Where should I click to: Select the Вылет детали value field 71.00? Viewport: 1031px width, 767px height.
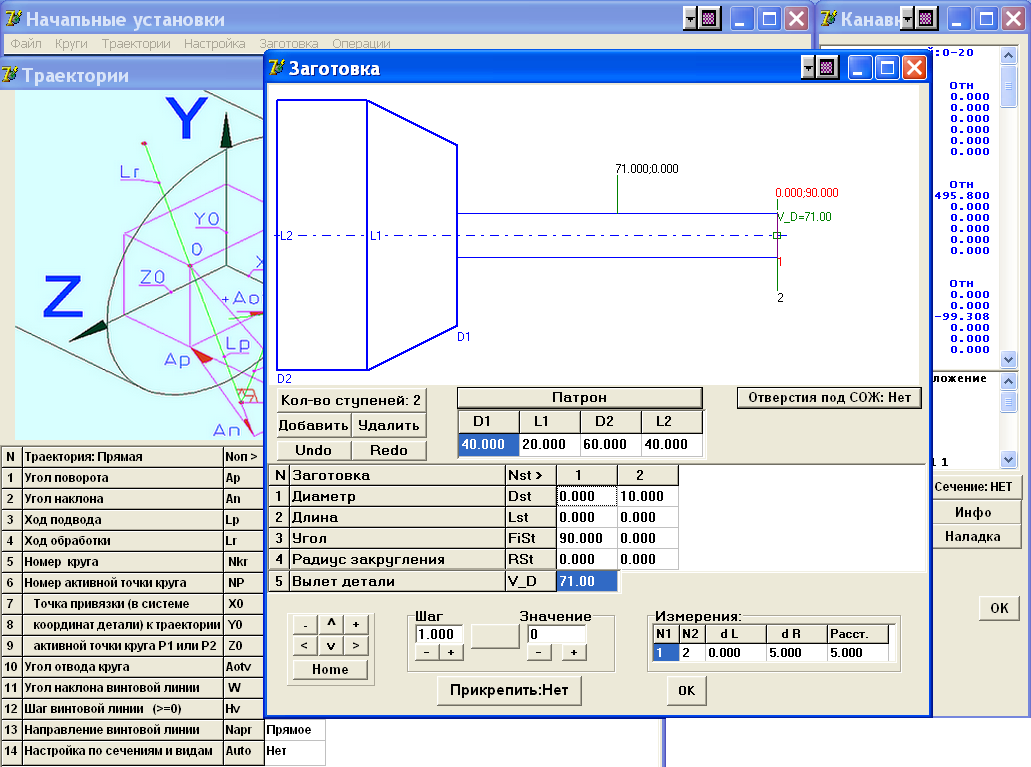coord(587,581)
